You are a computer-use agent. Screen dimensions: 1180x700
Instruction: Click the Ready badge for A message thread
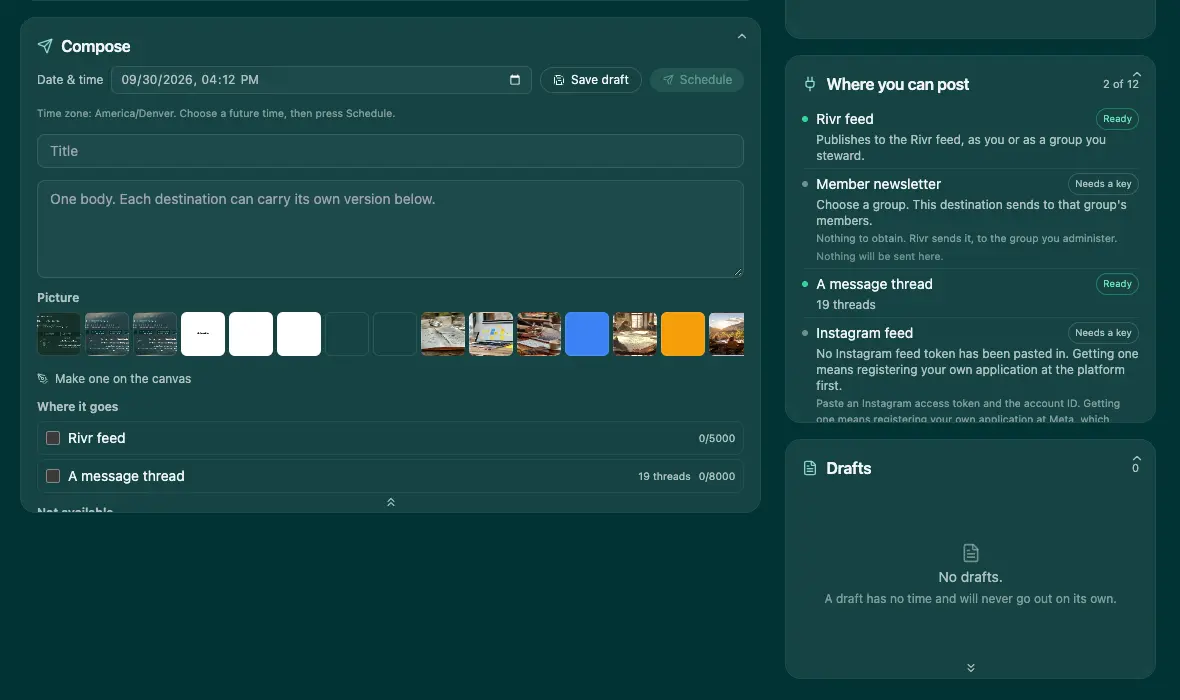coord(1117,284)
